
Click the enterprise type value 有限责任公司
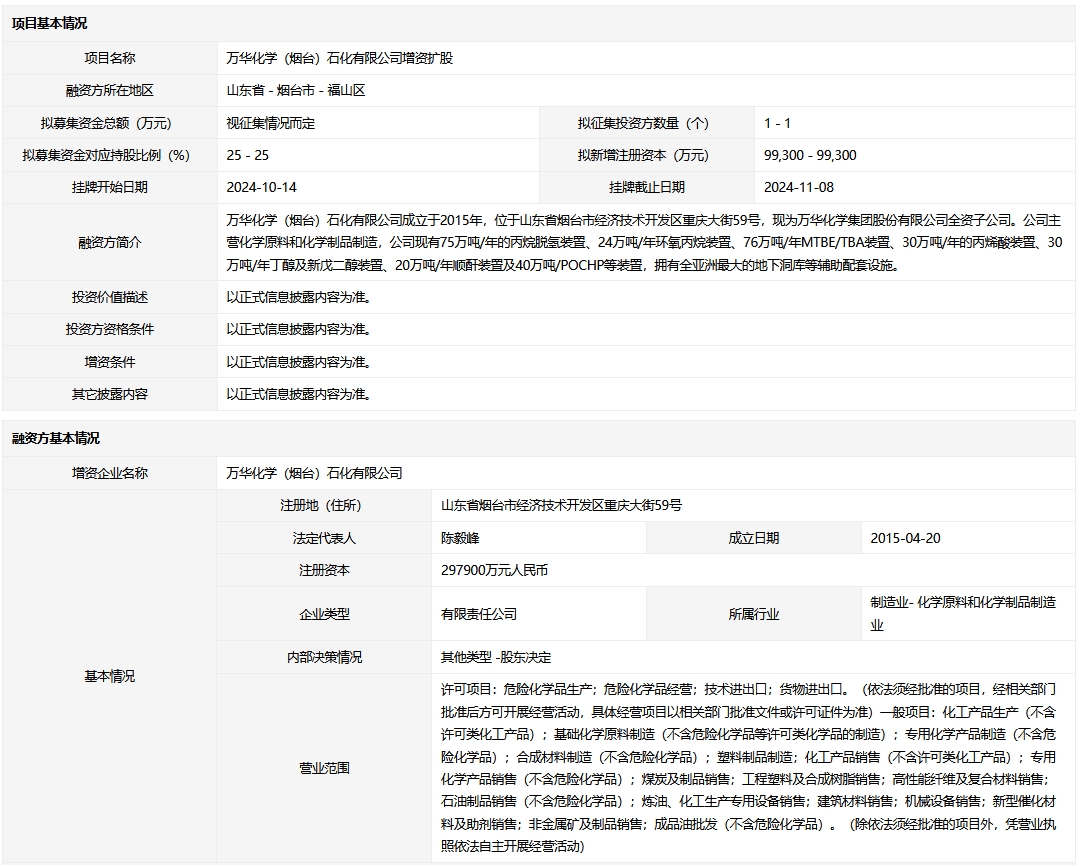coord(479,614)
